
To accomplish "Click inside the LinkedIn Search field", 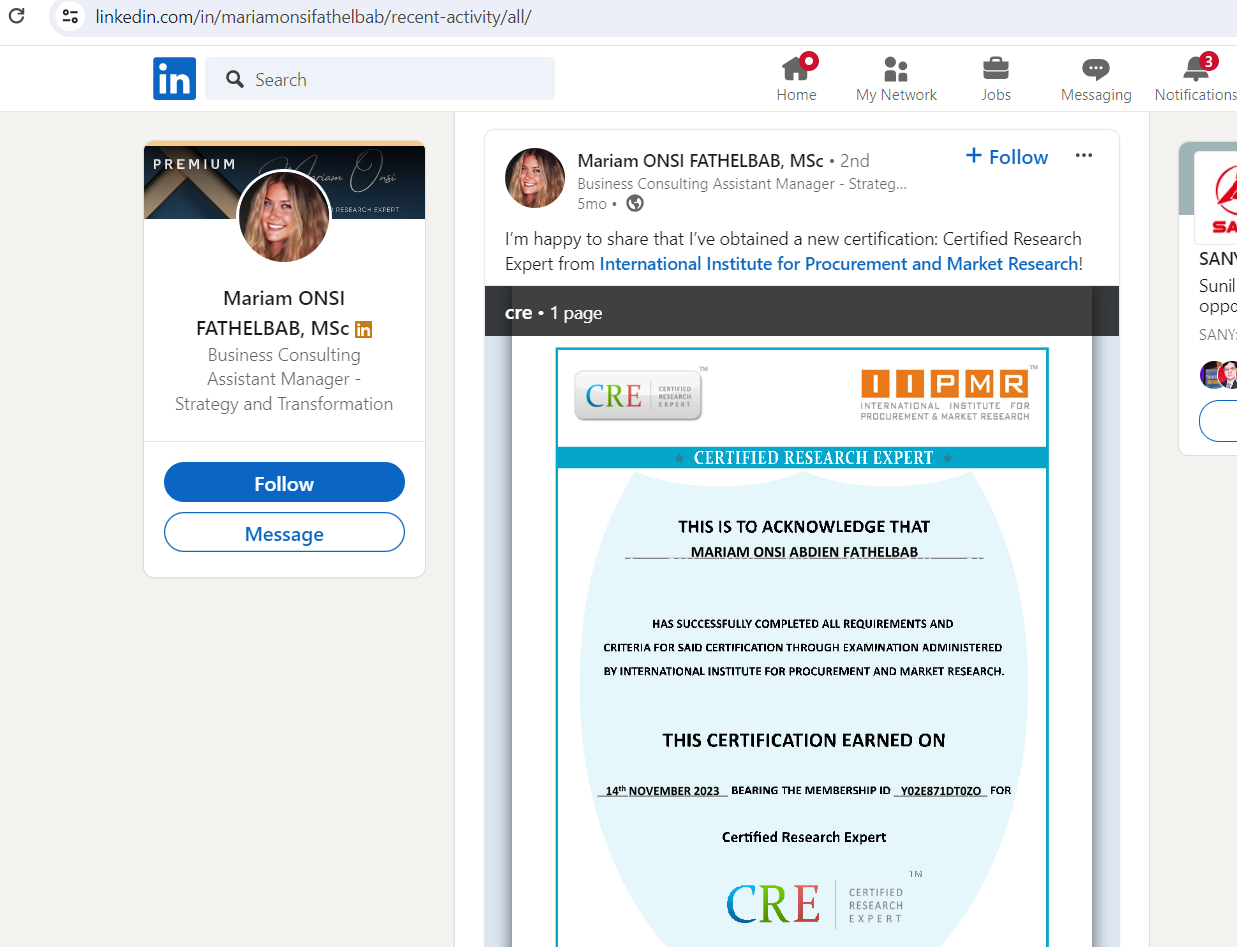I will click(x=380, y=79).
